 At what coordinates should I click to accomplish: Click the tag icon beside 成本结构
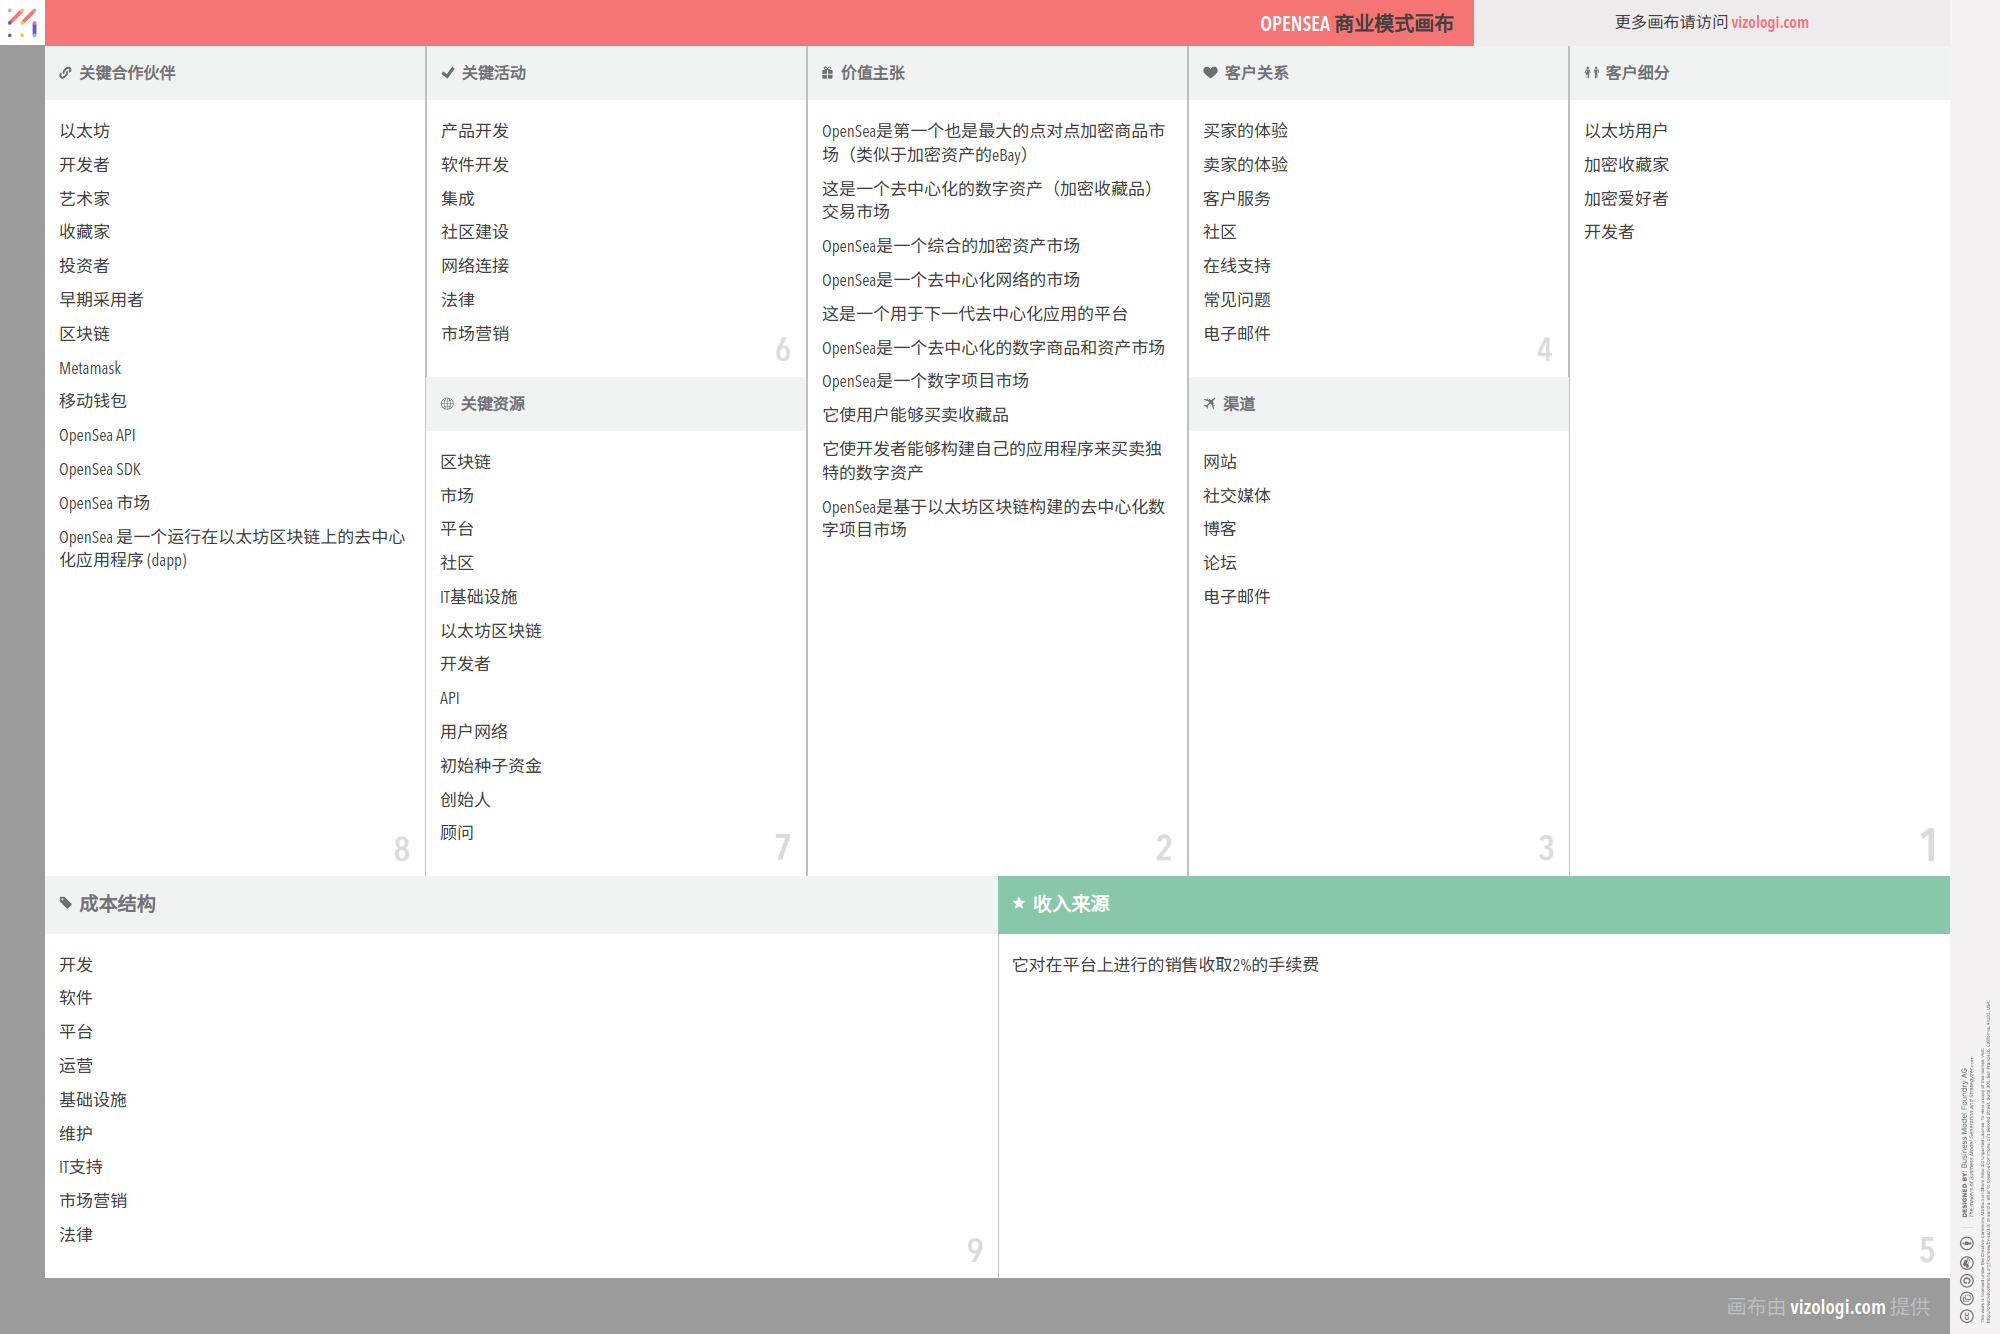(66, 904)
